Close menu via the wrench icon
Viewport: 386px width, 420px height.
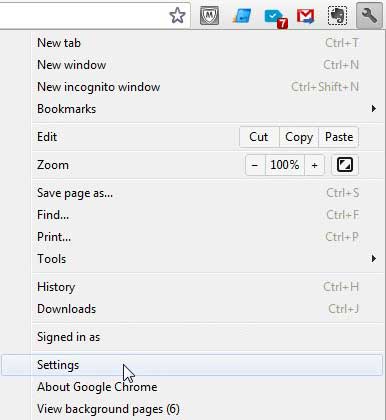pyautogui.click(x=369, y=15)
